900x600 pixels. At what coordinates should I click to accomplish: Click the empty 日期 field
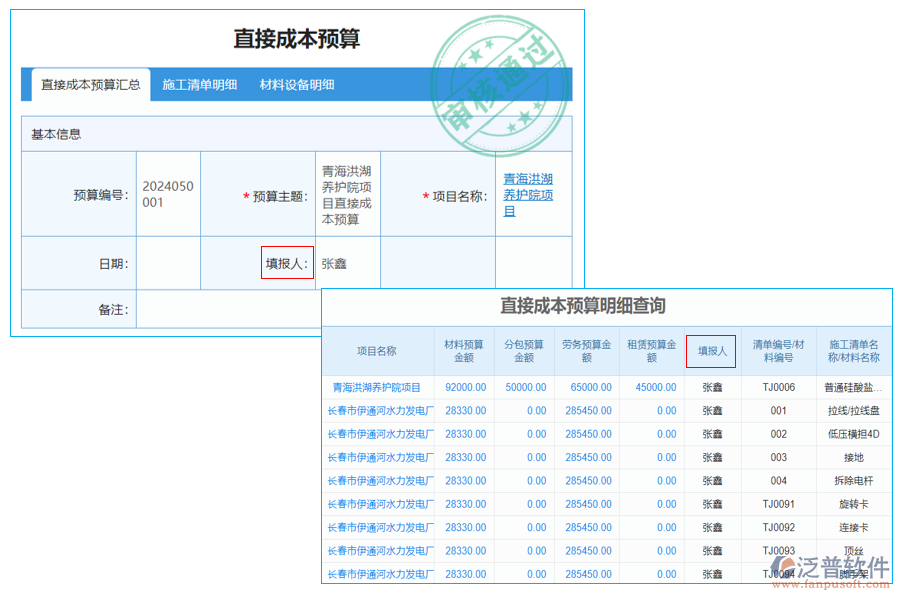point(168,264)
